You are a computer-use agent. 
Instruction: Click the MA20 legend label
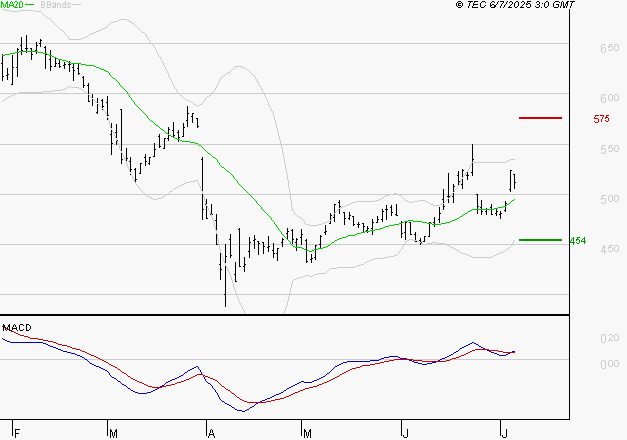12,5
